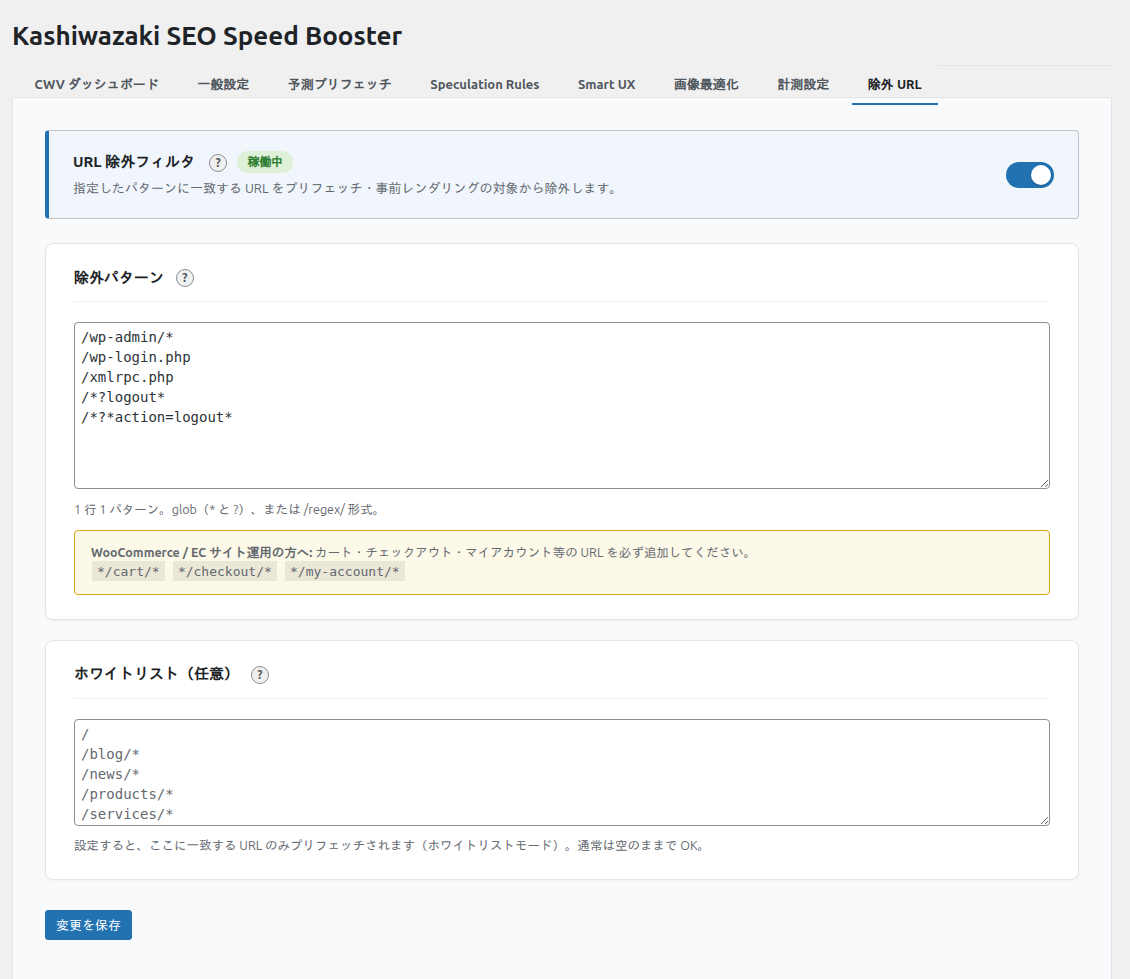The image size is (1130, 979).
Task: Click question mark beside ホワイトリスト（任意）
Action: tap(260, 675)
